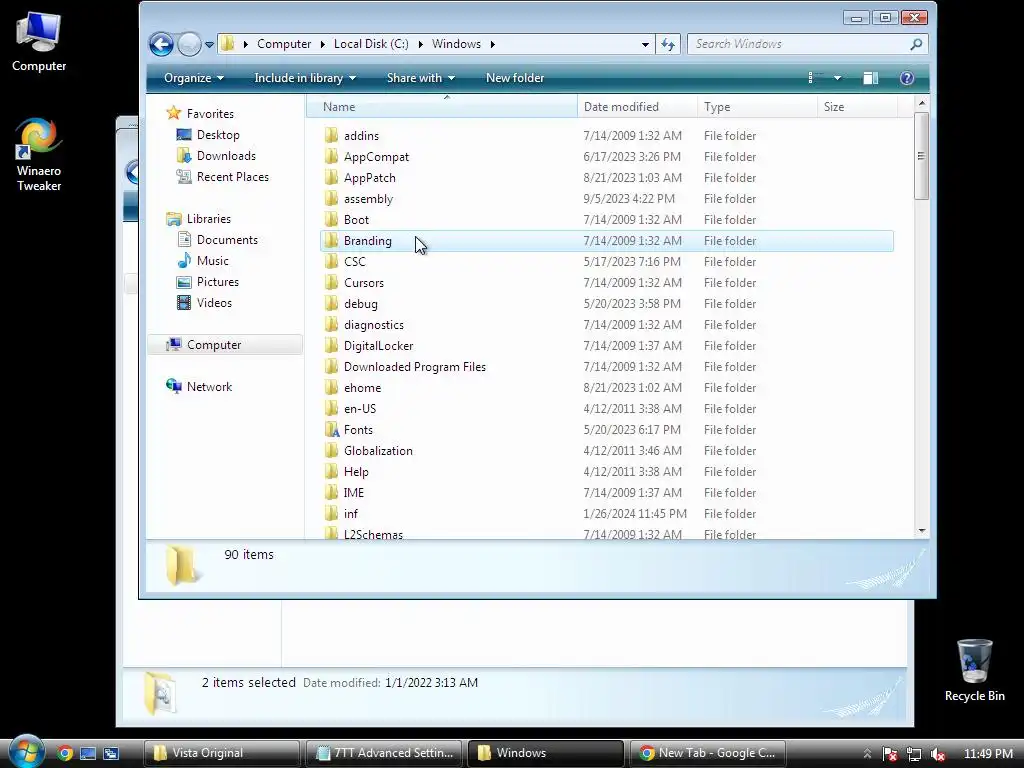
Task: Click the scrollbar up arrow in the file list
Action: tap(921, 103)
